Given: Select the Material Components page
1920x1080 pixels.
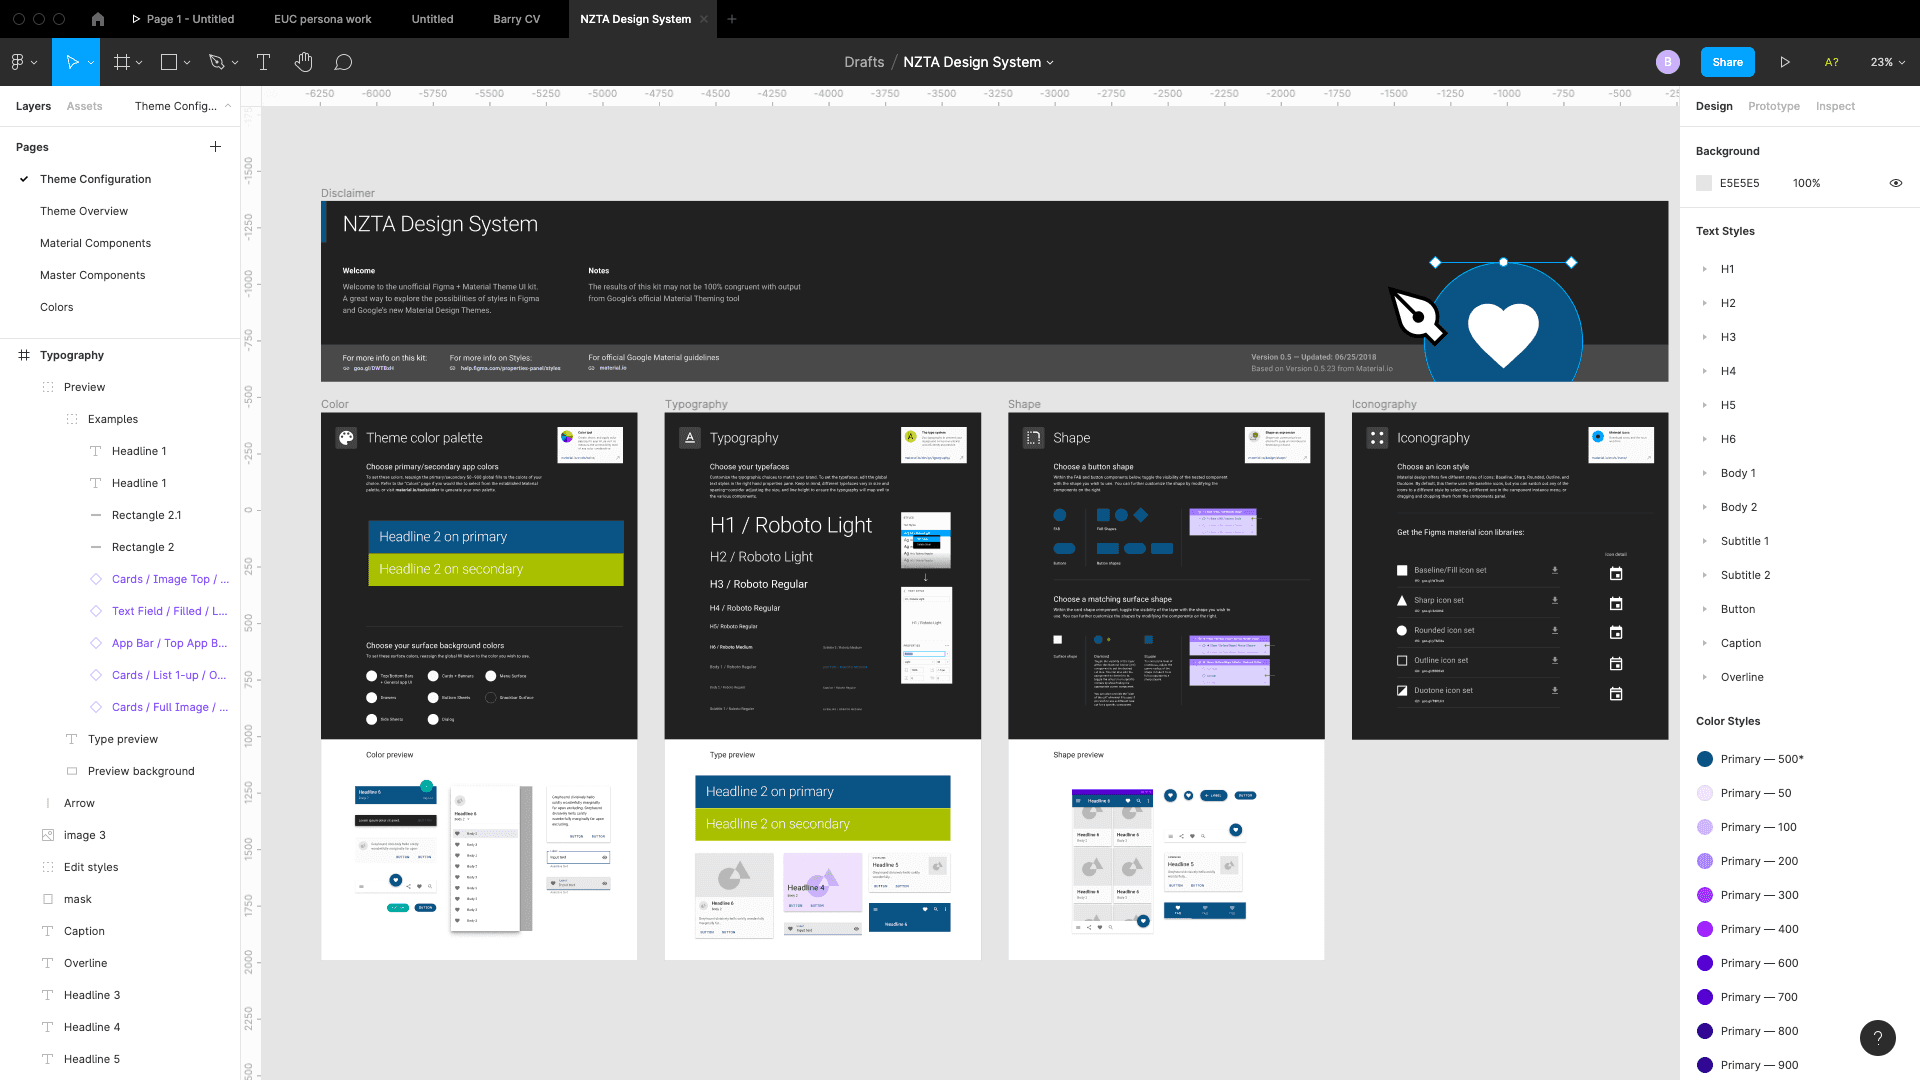Looking at the screenshot, I should (x=95, y=243).
